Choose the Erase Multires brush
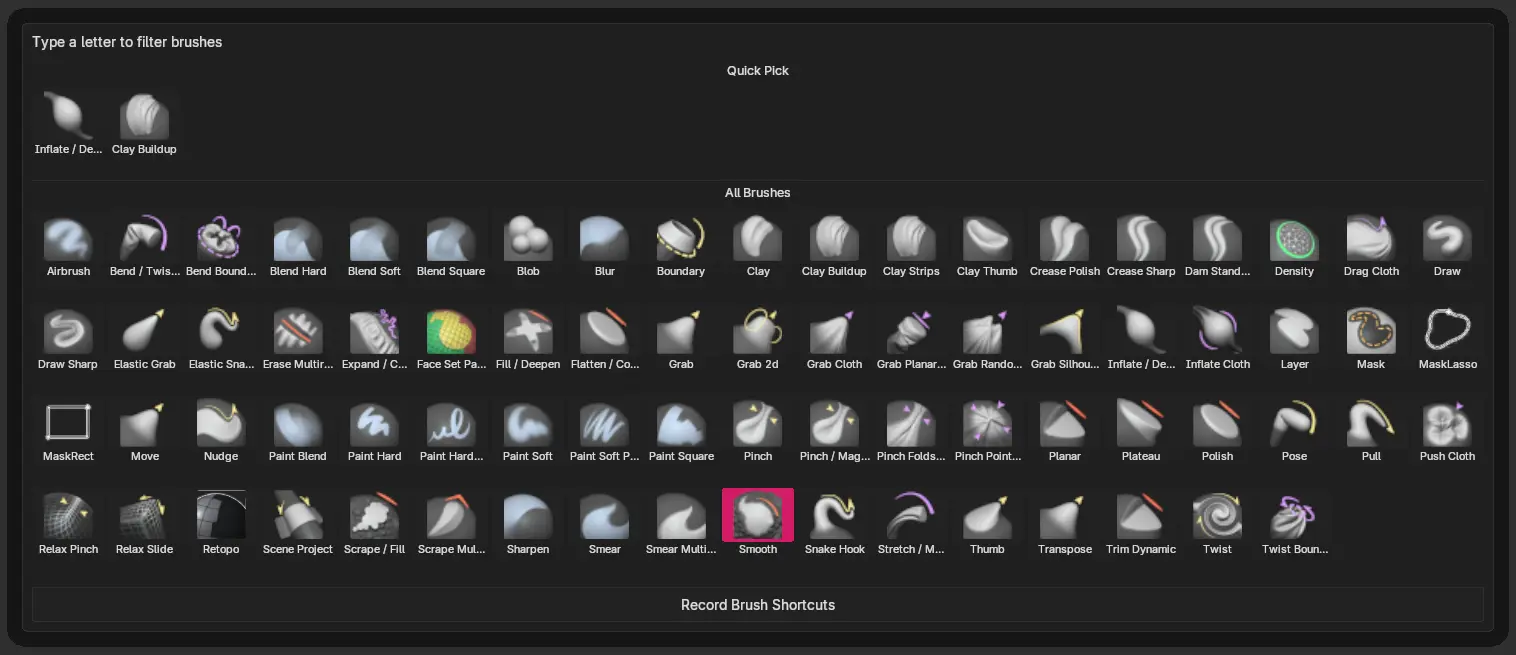Screen dimensions: 1516x655 pyautogui.click(x=298, y=339)
